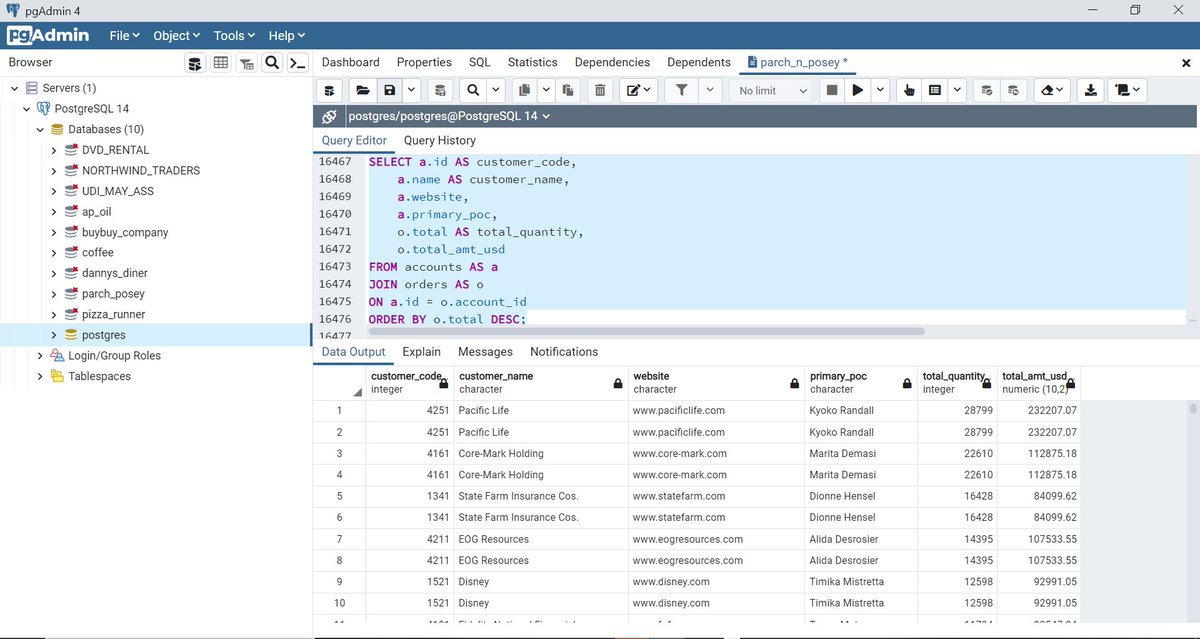This screenshot has height=639, width=1200.
Task: Open the Explain options dropdown arrow
Action: coord(957,90)
